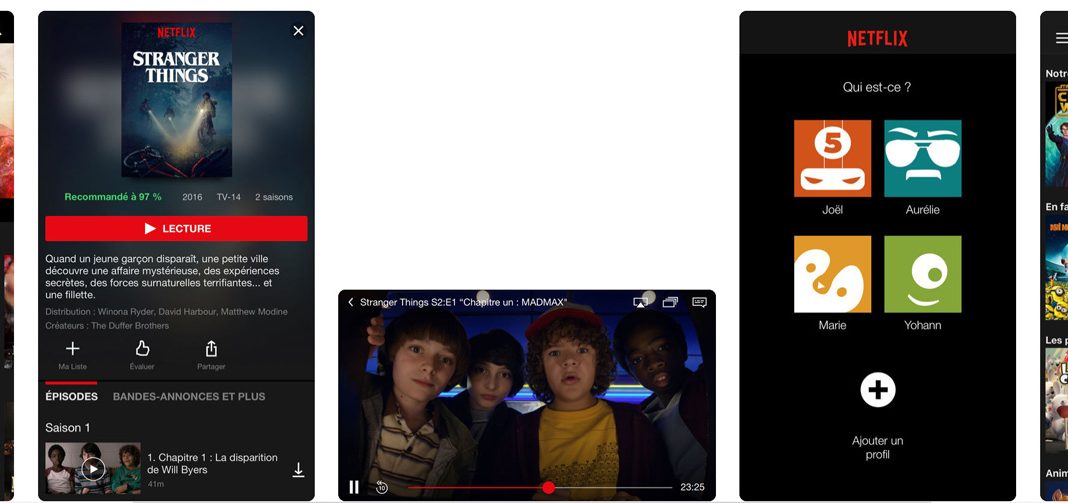1068x503 pixels.
Task: Click the 2016 release year
Action: (x=192, y=197)
